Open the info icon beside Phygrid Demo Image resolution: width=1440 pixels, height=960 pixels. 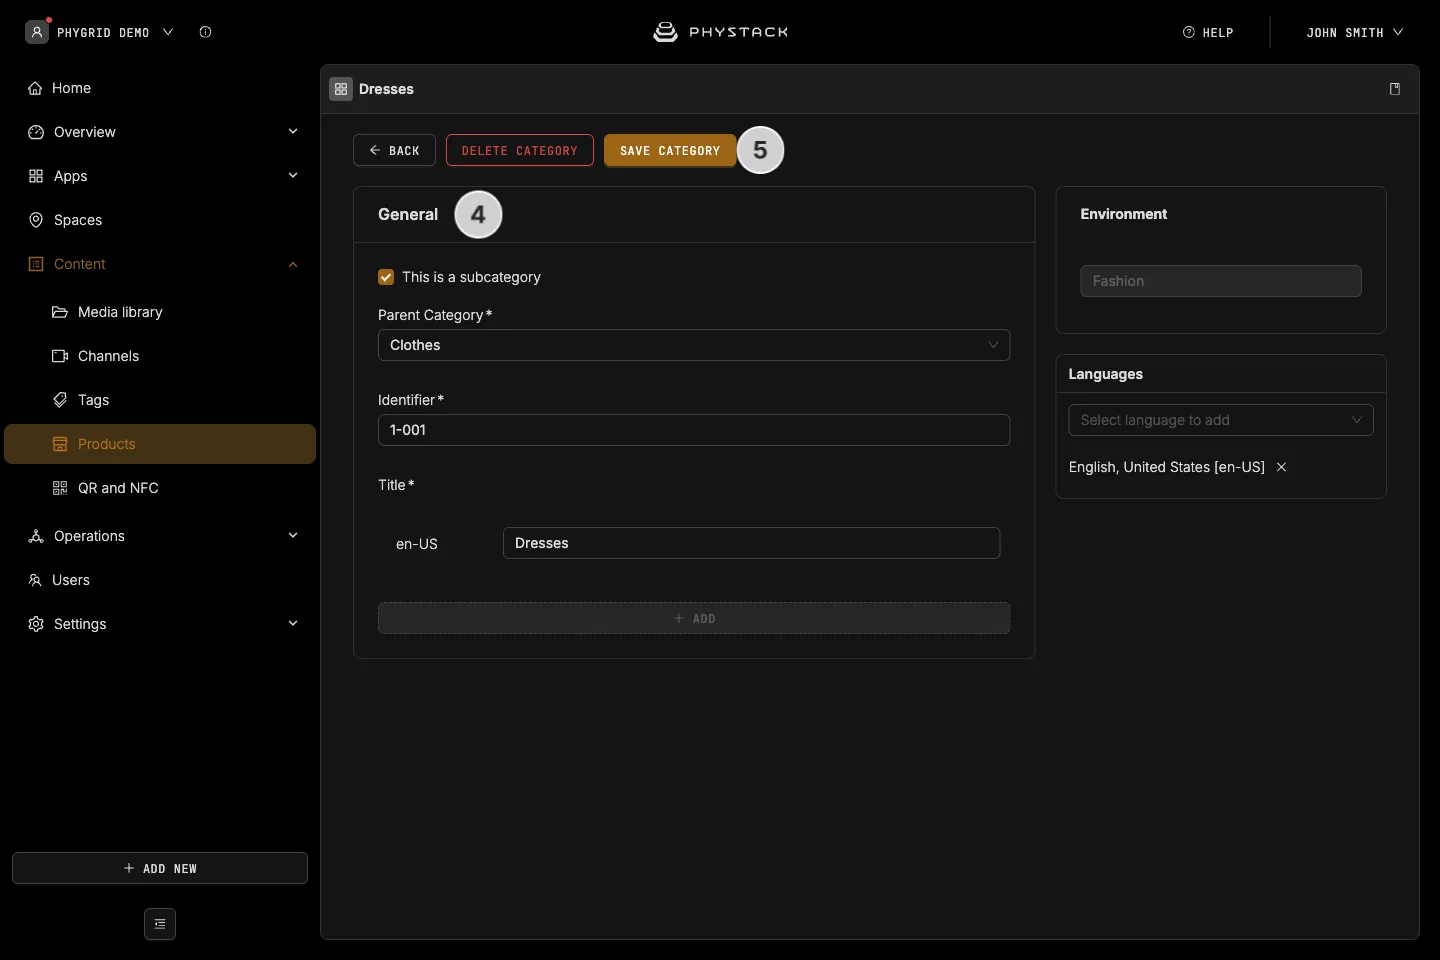point(205,32)
